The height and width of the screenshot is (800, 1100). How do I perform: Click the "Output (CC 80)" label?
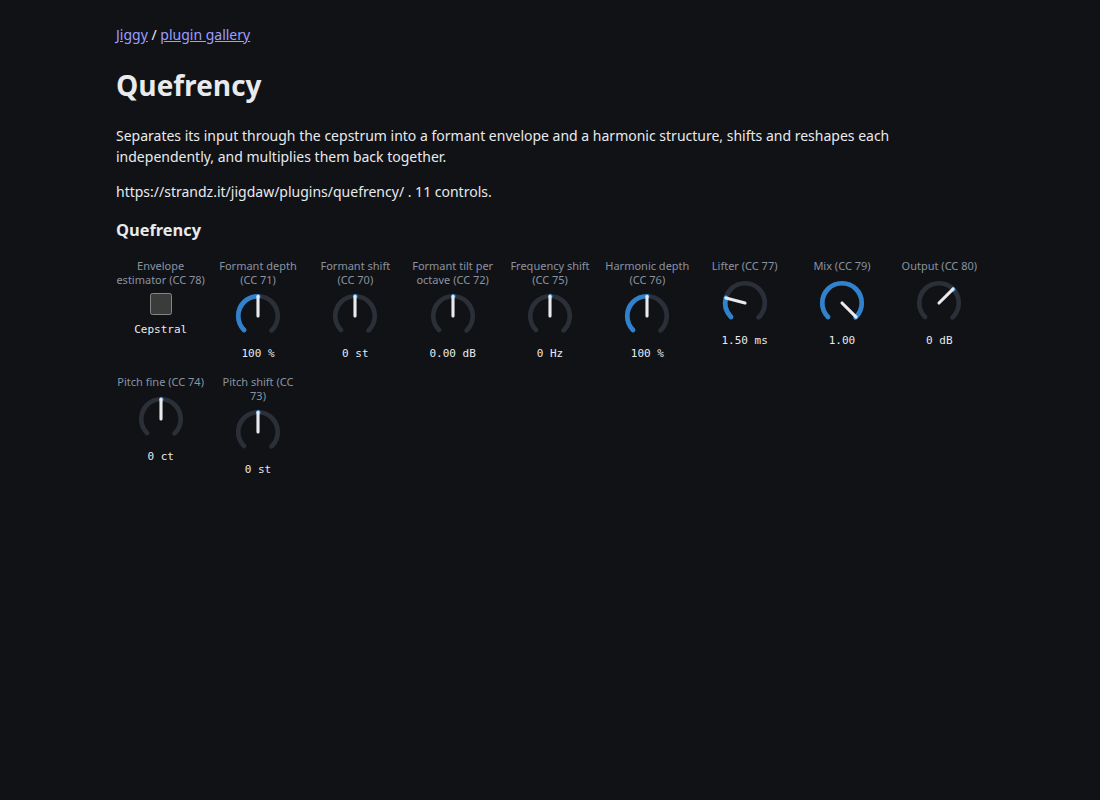click(x=939, y=266)
